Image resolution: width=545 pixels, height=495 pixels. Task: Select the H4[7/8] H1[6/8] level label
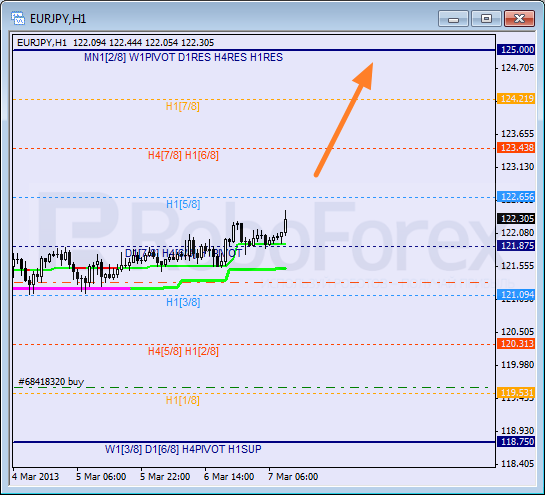(x=183, y=155)
